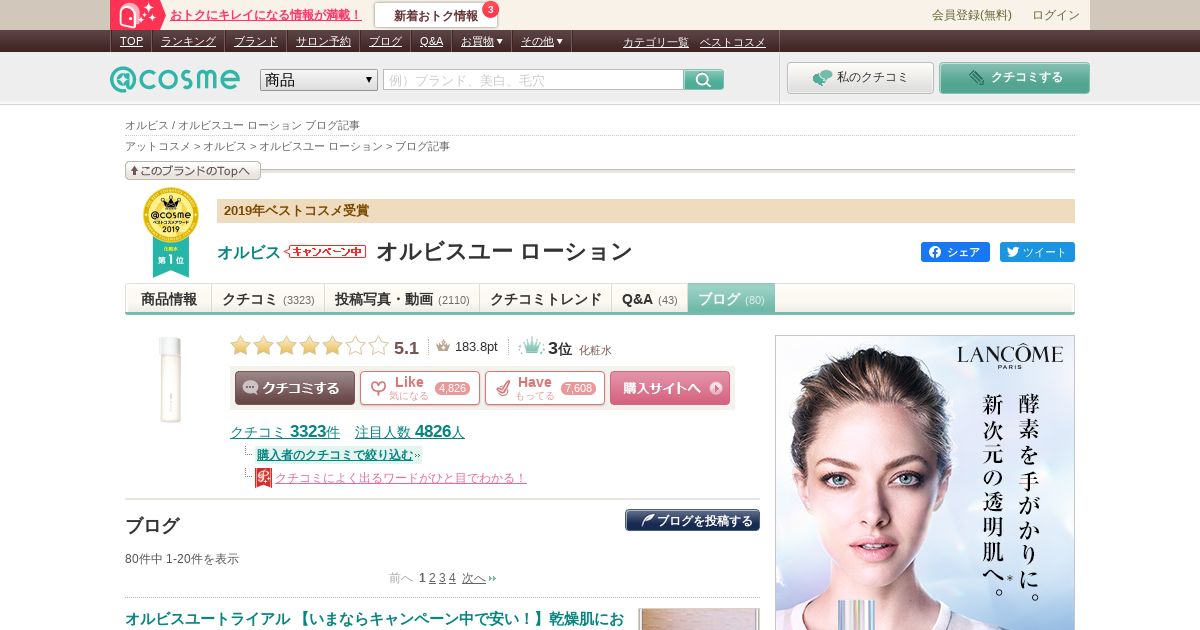Open the pink lock sparkle icon
The height and width of the screenshot is (630, 1200).
[x=138, y=15]
